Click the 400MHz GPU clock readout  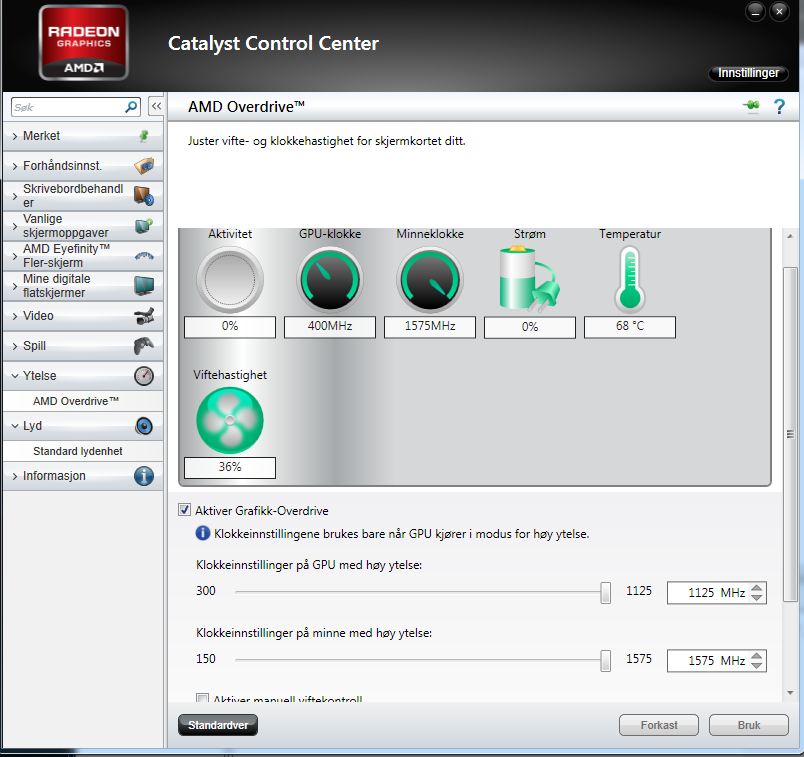click(x=330, y=327)
